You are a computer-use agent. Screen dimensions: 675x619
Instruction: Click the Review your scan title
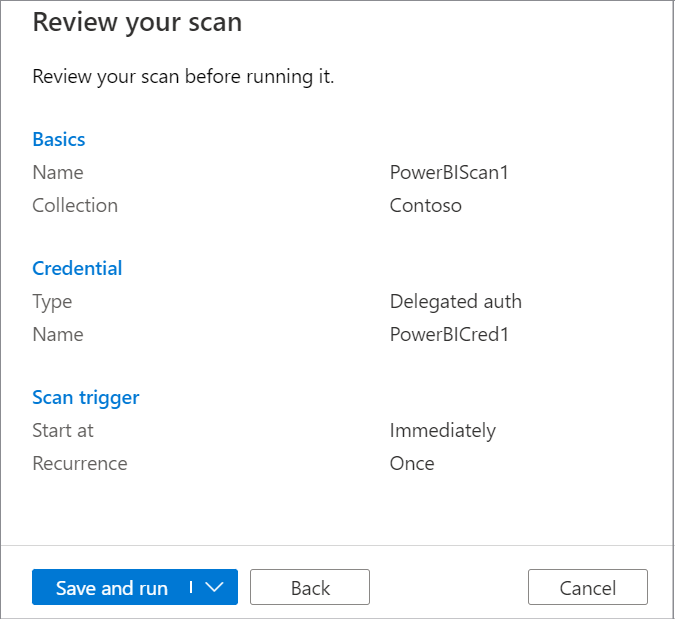pyautogui.click(x=137, y=22)
